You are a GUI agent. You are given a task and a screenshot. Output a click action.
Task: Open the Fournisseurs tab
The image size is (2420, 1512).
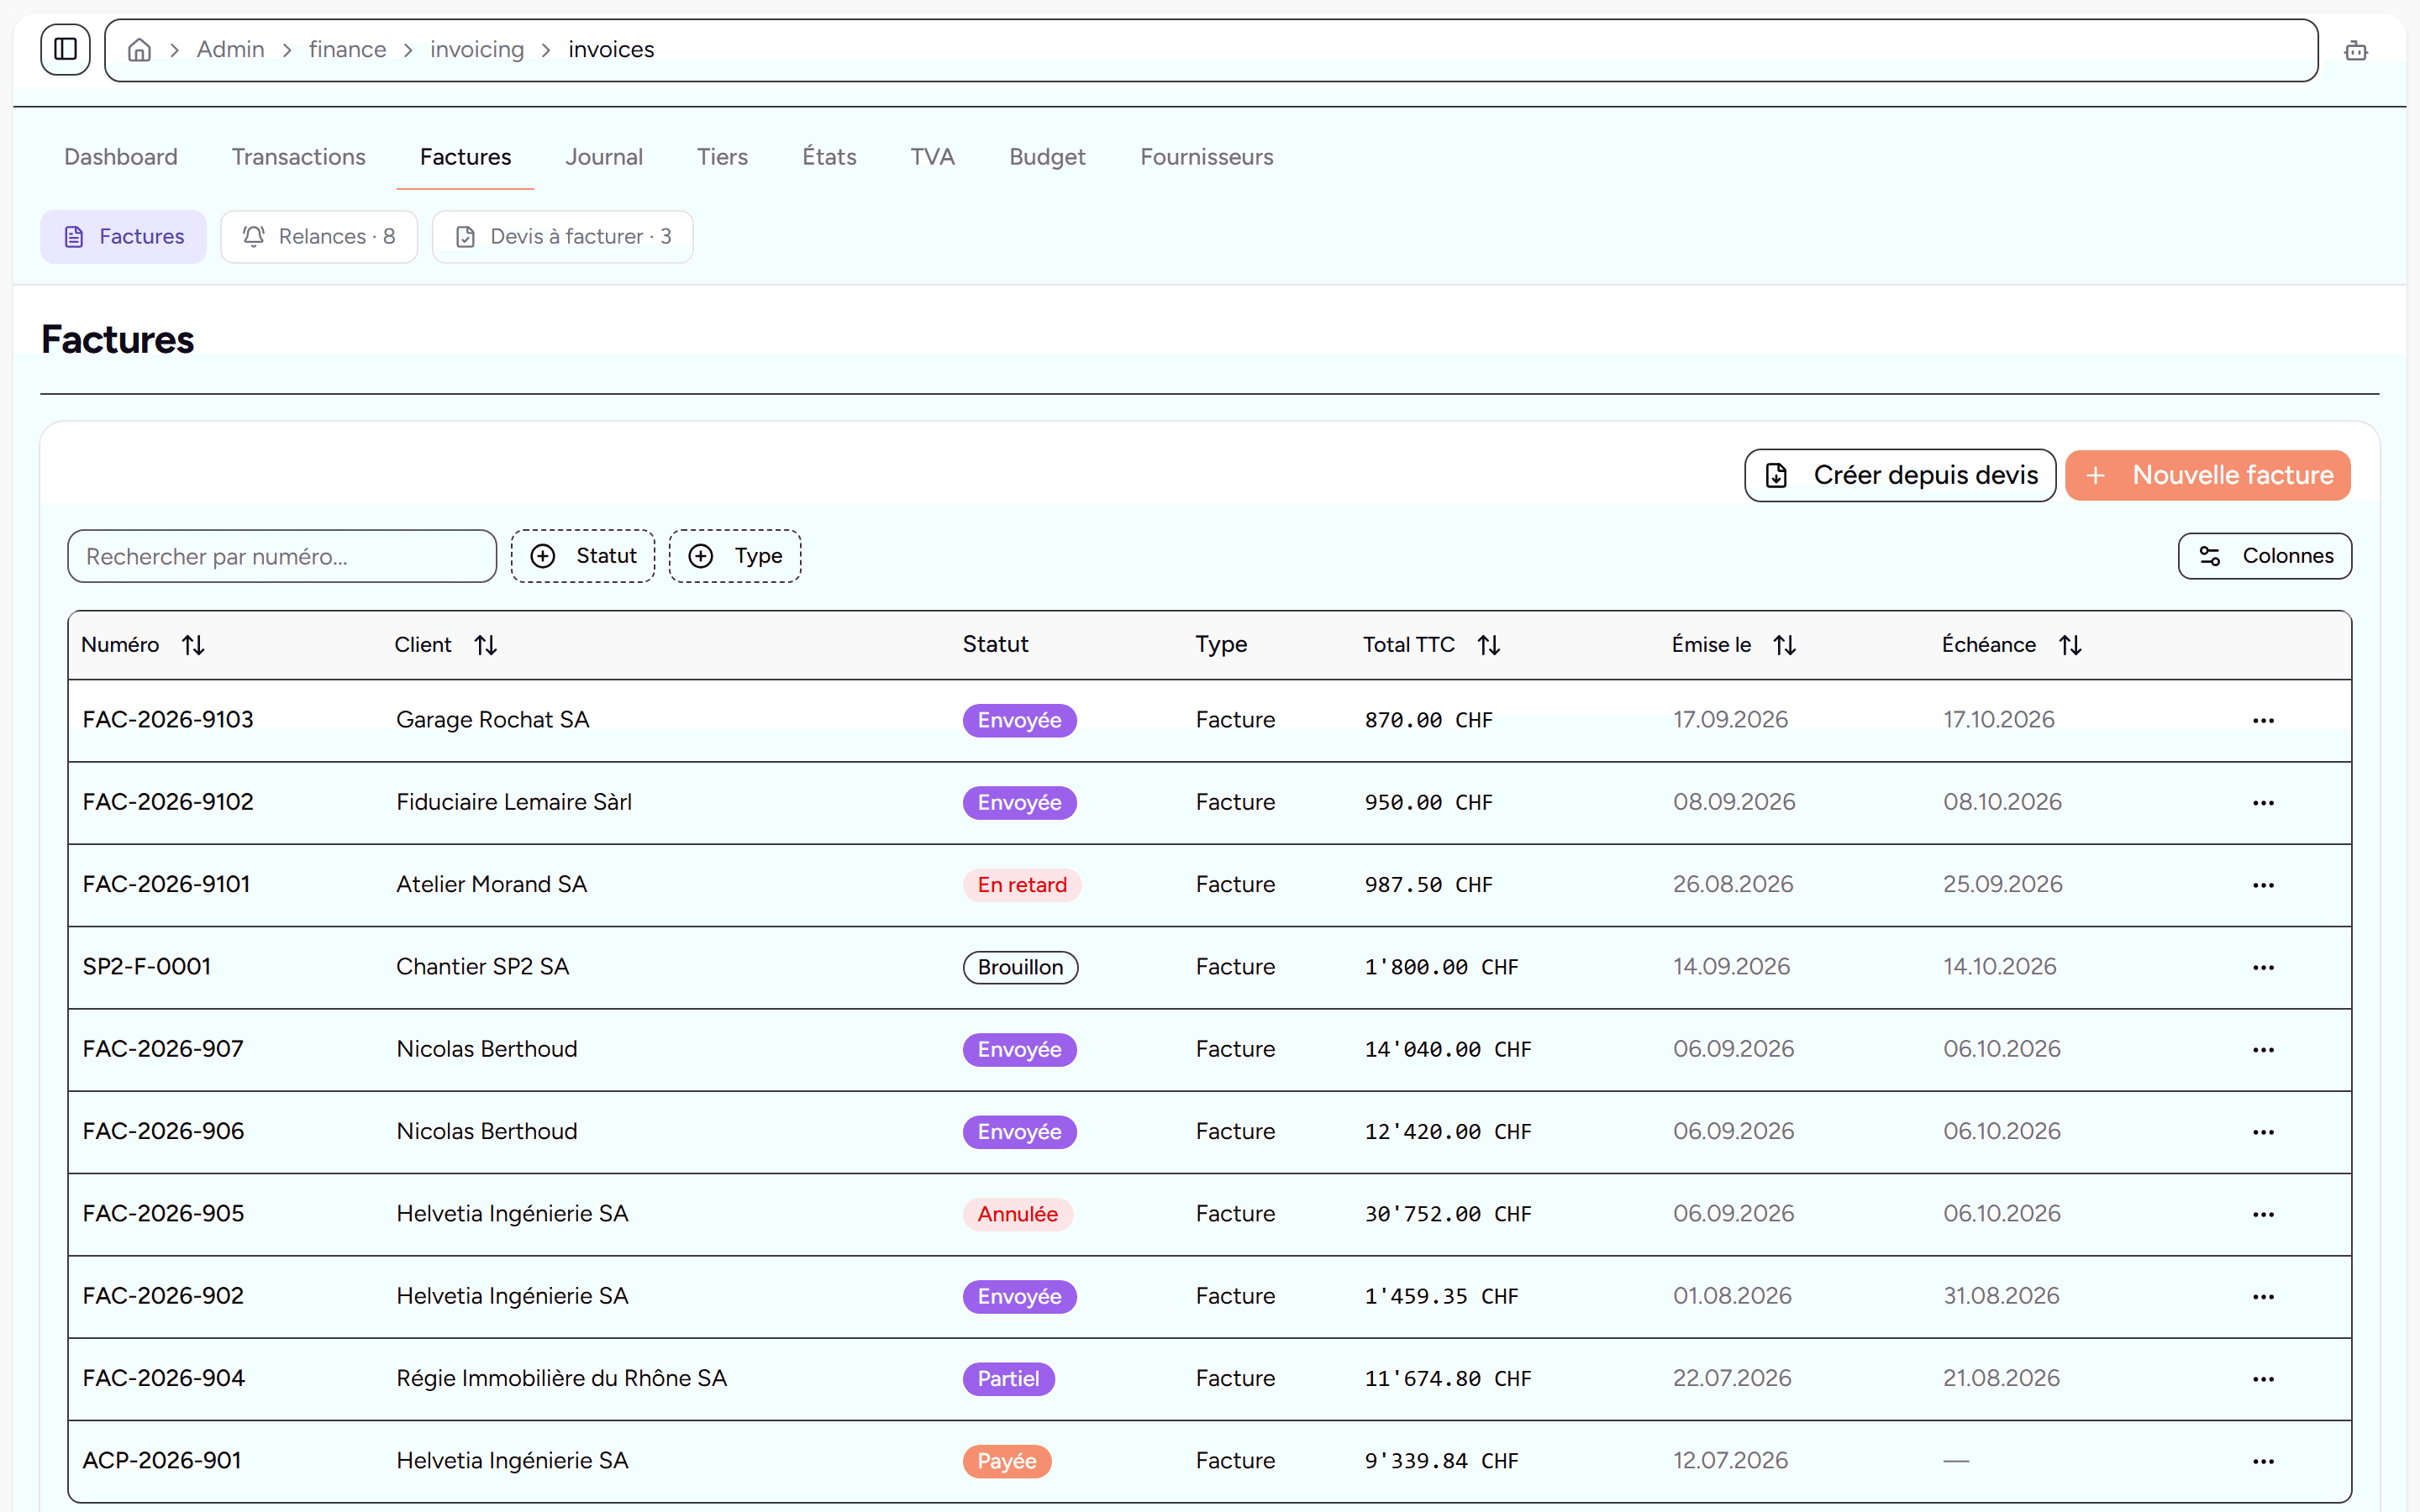1206,157
